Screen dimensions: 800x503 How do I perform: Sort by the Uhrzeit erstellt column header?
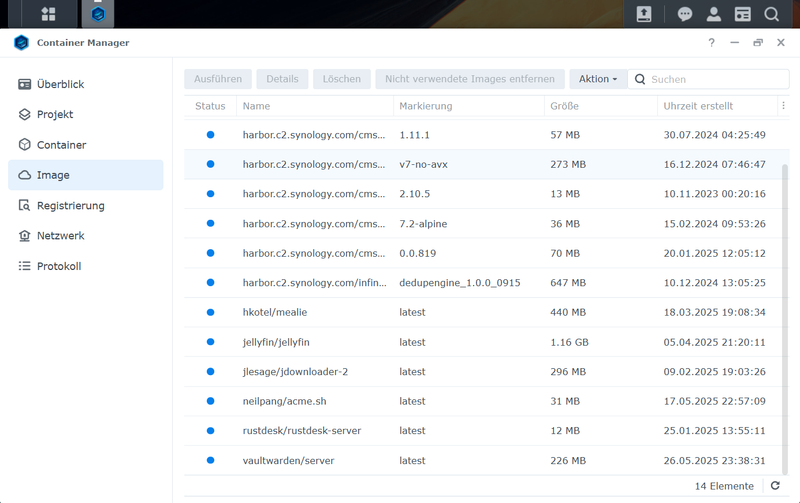[x=717, y=106]
